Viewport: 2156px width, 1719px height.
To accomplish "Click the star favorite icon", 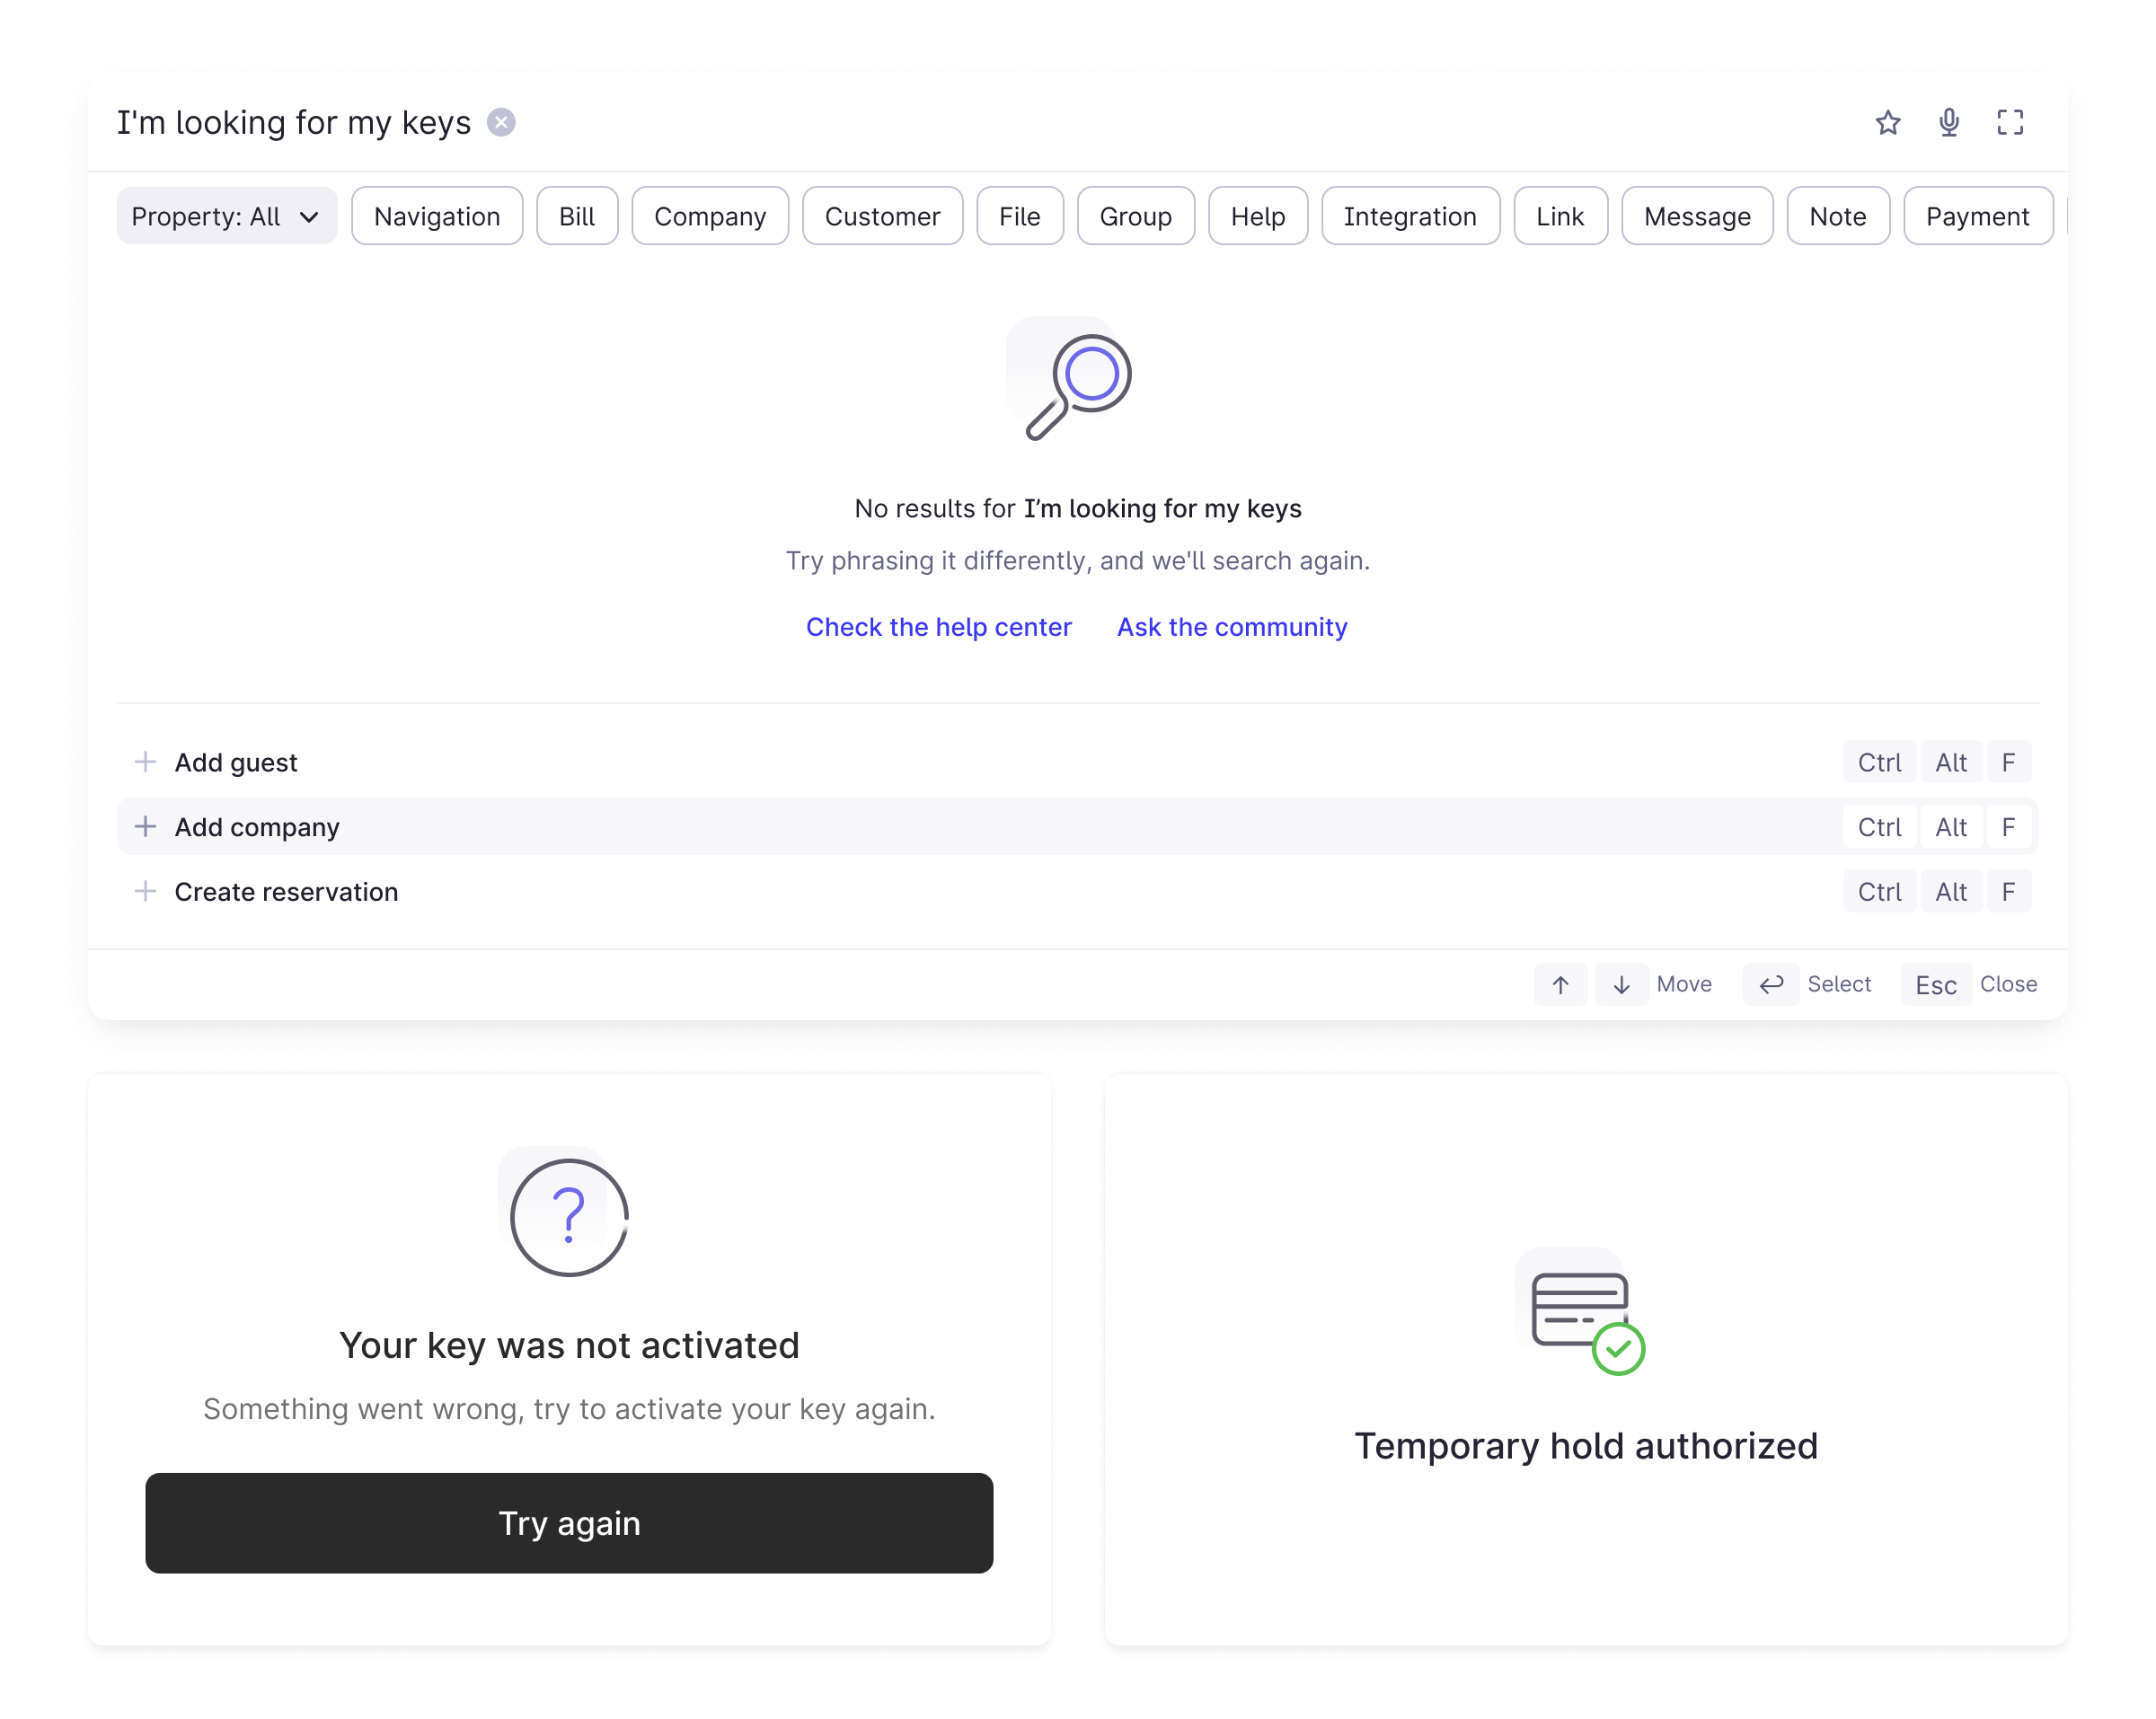I will tap(1887, 122).
